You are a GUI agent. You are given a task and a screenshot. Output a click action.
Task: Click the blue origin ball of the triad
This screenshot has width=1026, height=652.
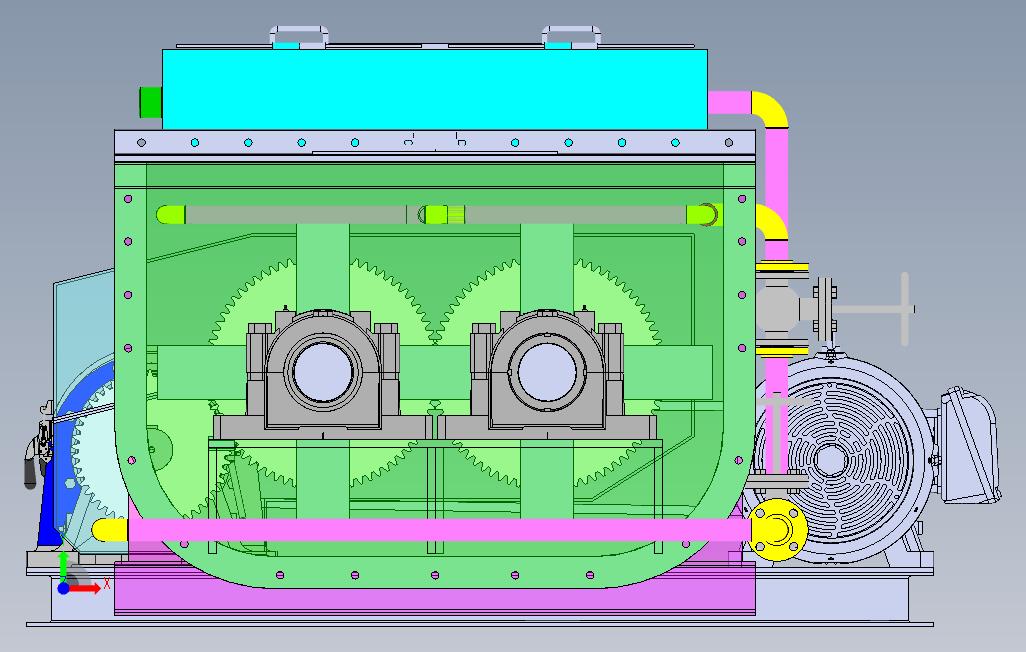pos(63,589)
